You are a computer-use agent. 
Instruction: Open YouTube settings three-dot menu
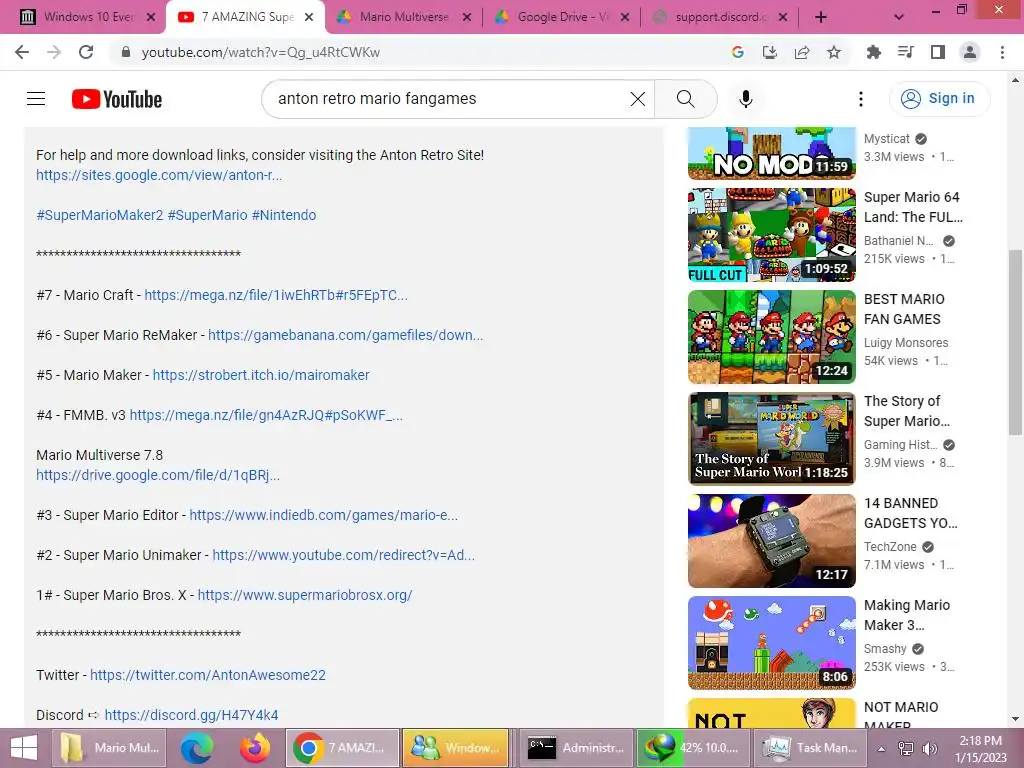[x=861, y=99]
